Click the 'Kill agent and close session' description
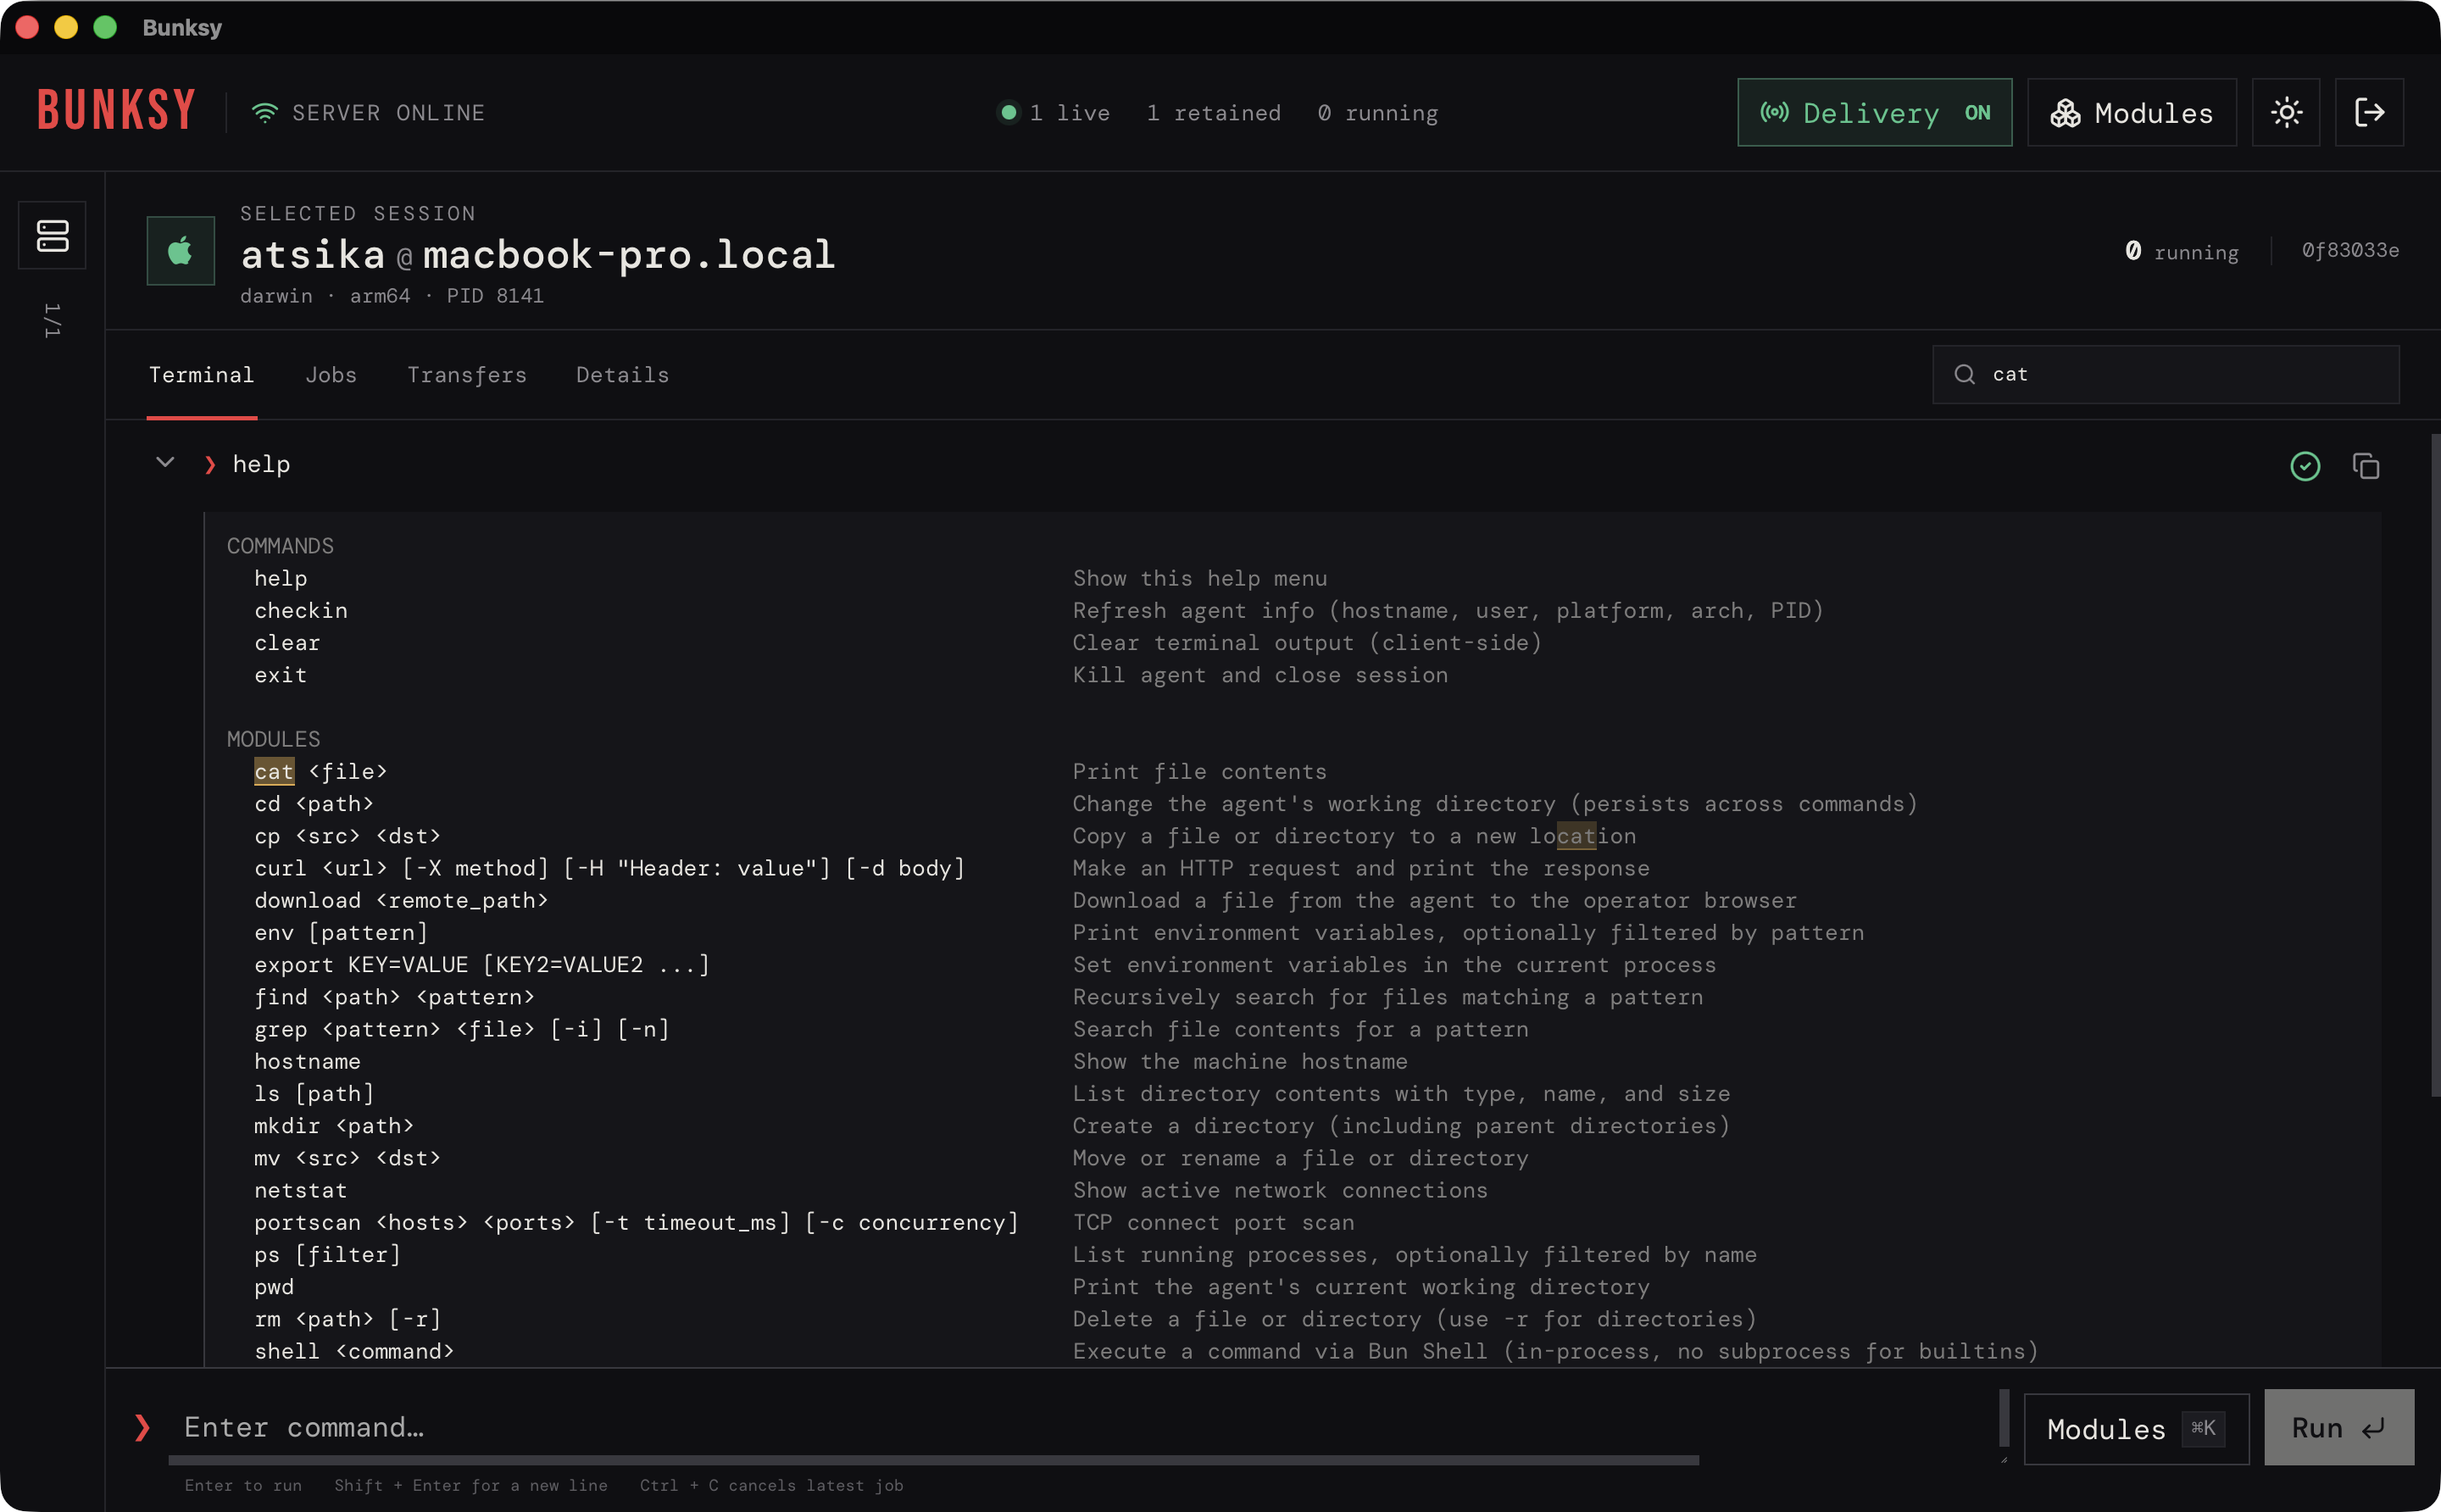 1260,675
